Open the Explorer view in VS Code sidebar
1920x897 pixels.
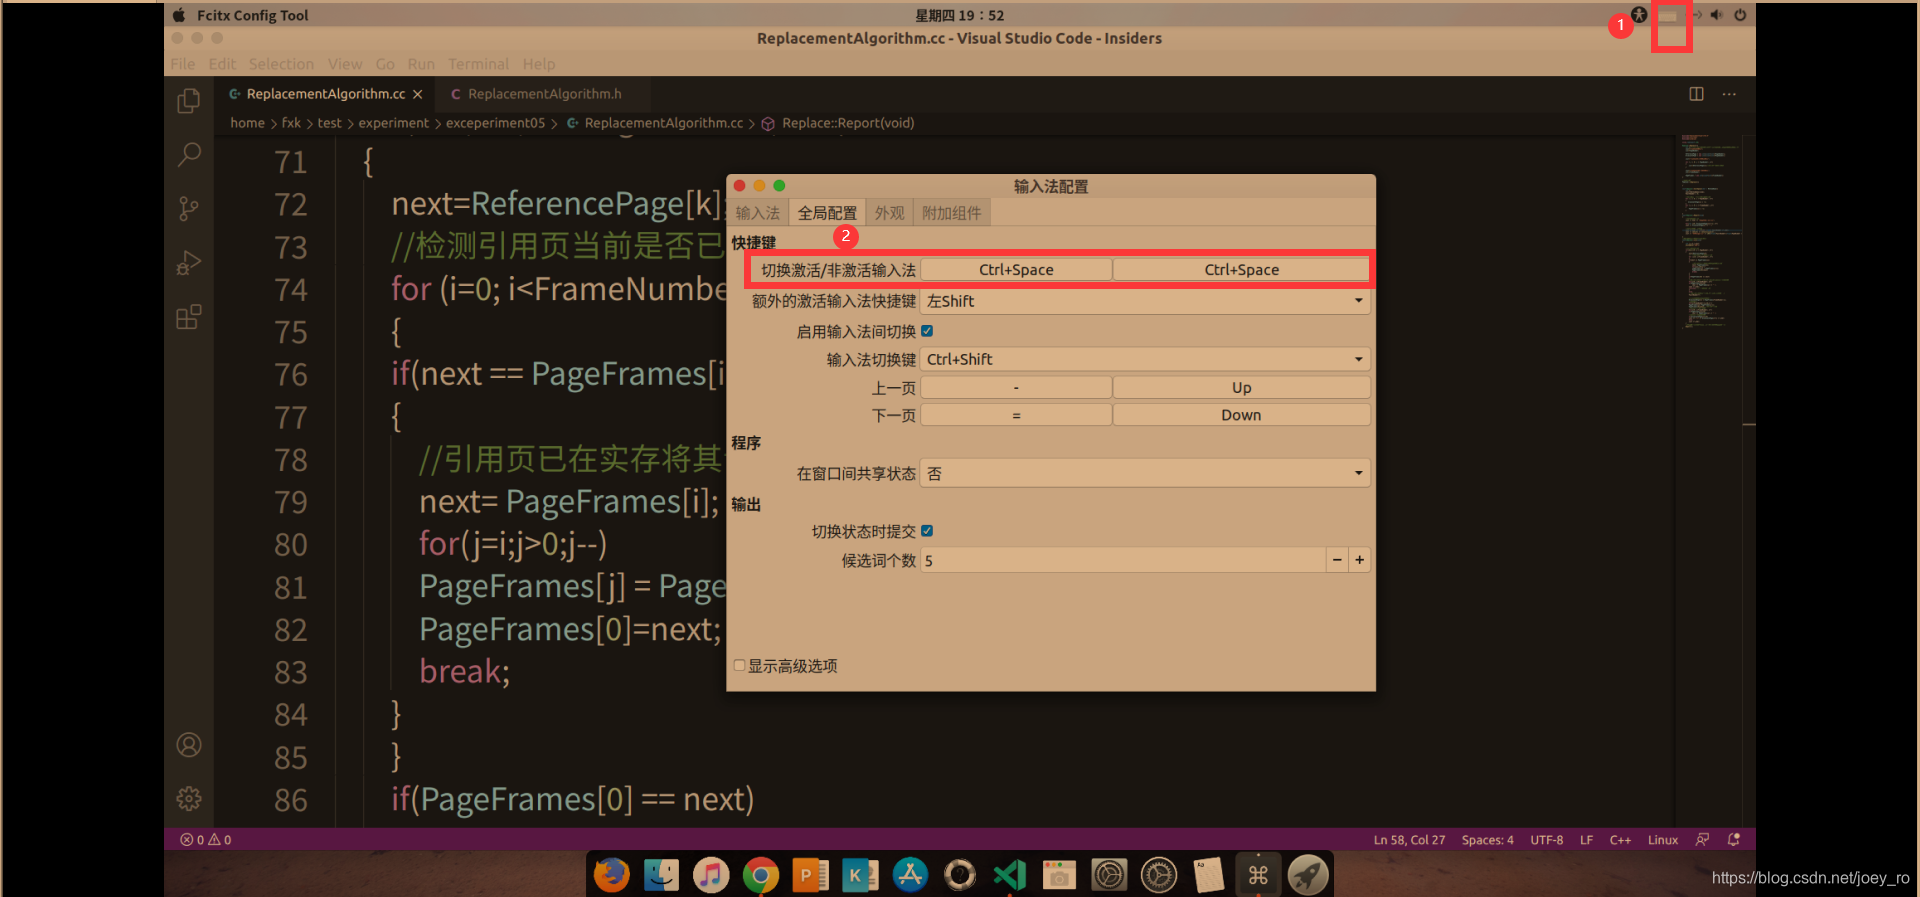click(189, 101)
